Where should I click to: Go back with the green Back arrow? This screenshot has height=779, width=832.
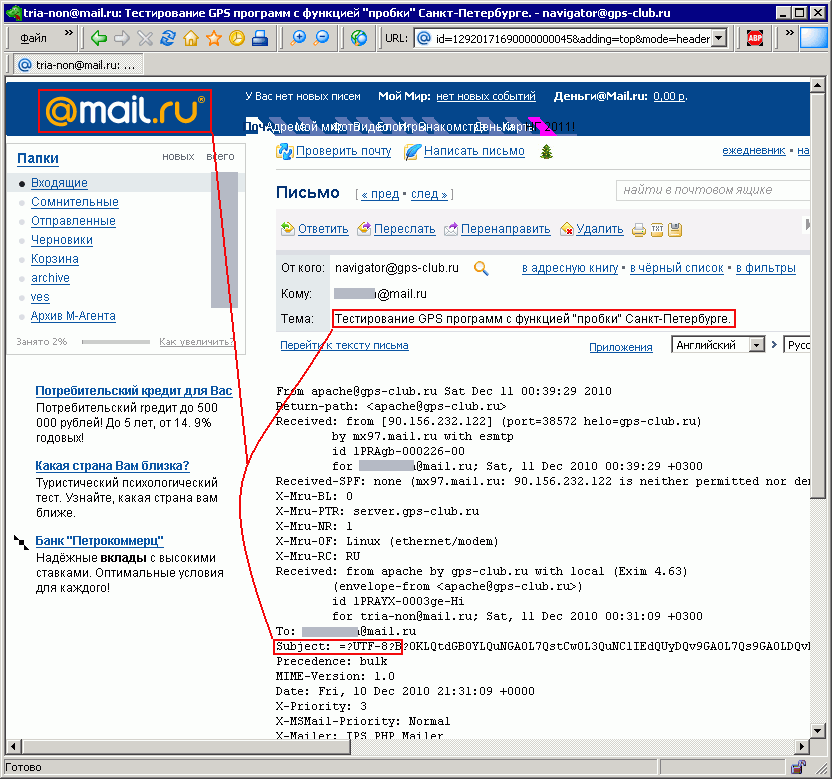click(x=99, y=38)
